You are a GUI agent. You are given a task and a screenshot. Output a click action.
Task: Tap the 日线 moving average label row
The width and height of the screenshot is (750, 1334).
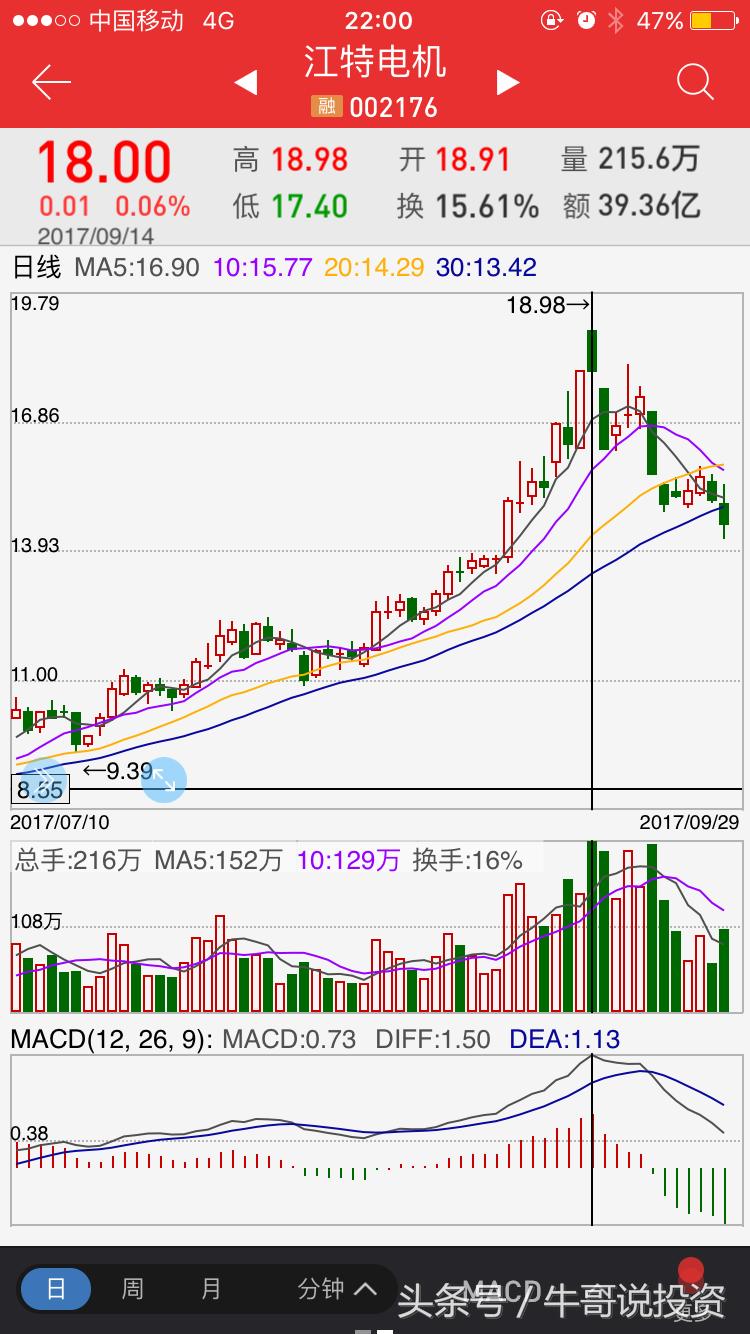pos(274,267)
